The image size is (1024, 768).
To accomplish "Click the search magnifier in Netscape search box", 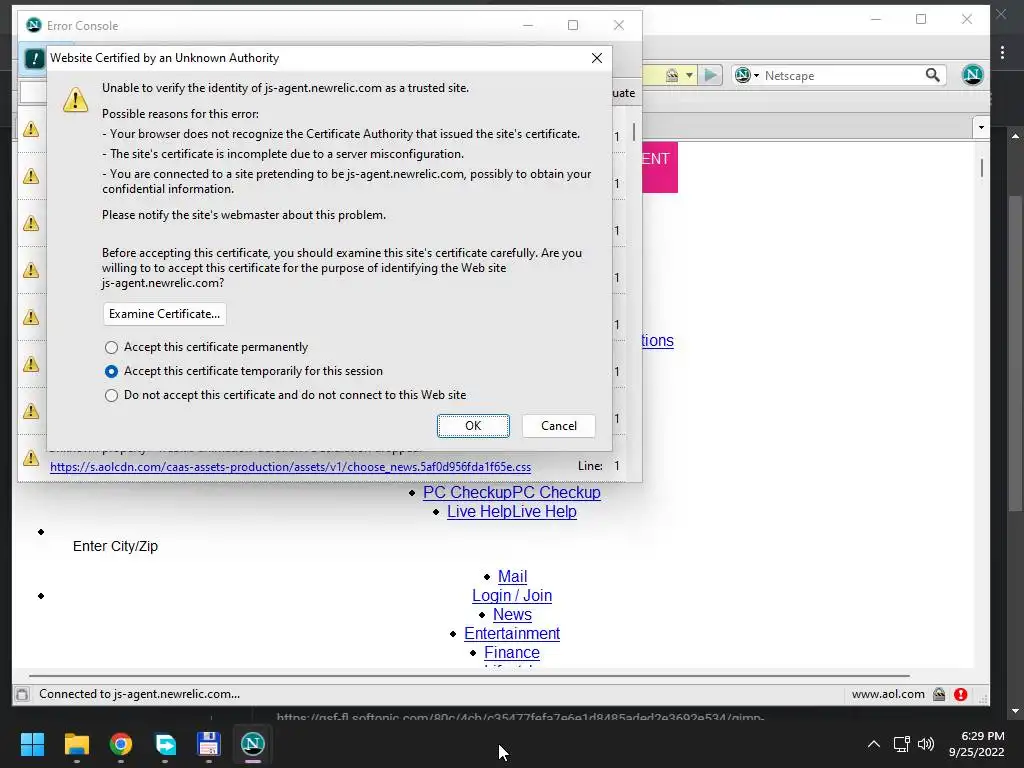I will point(933,75).
